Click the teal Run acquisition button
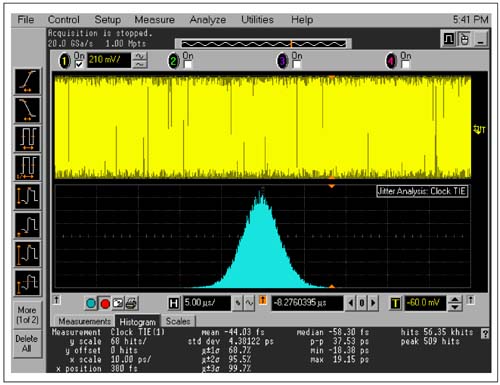This screenshot has width=500, height=385. tap(91, 303)
